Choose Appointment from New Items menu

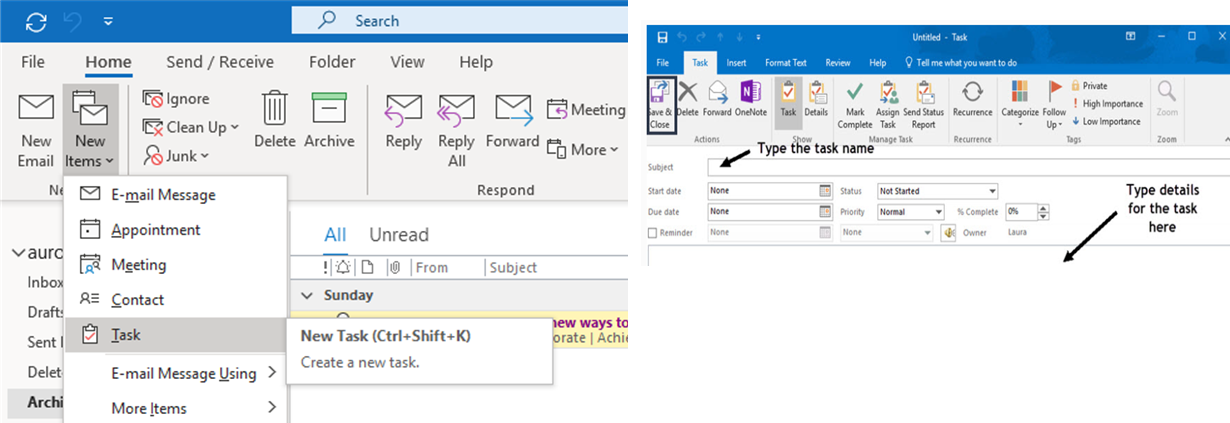175,230
